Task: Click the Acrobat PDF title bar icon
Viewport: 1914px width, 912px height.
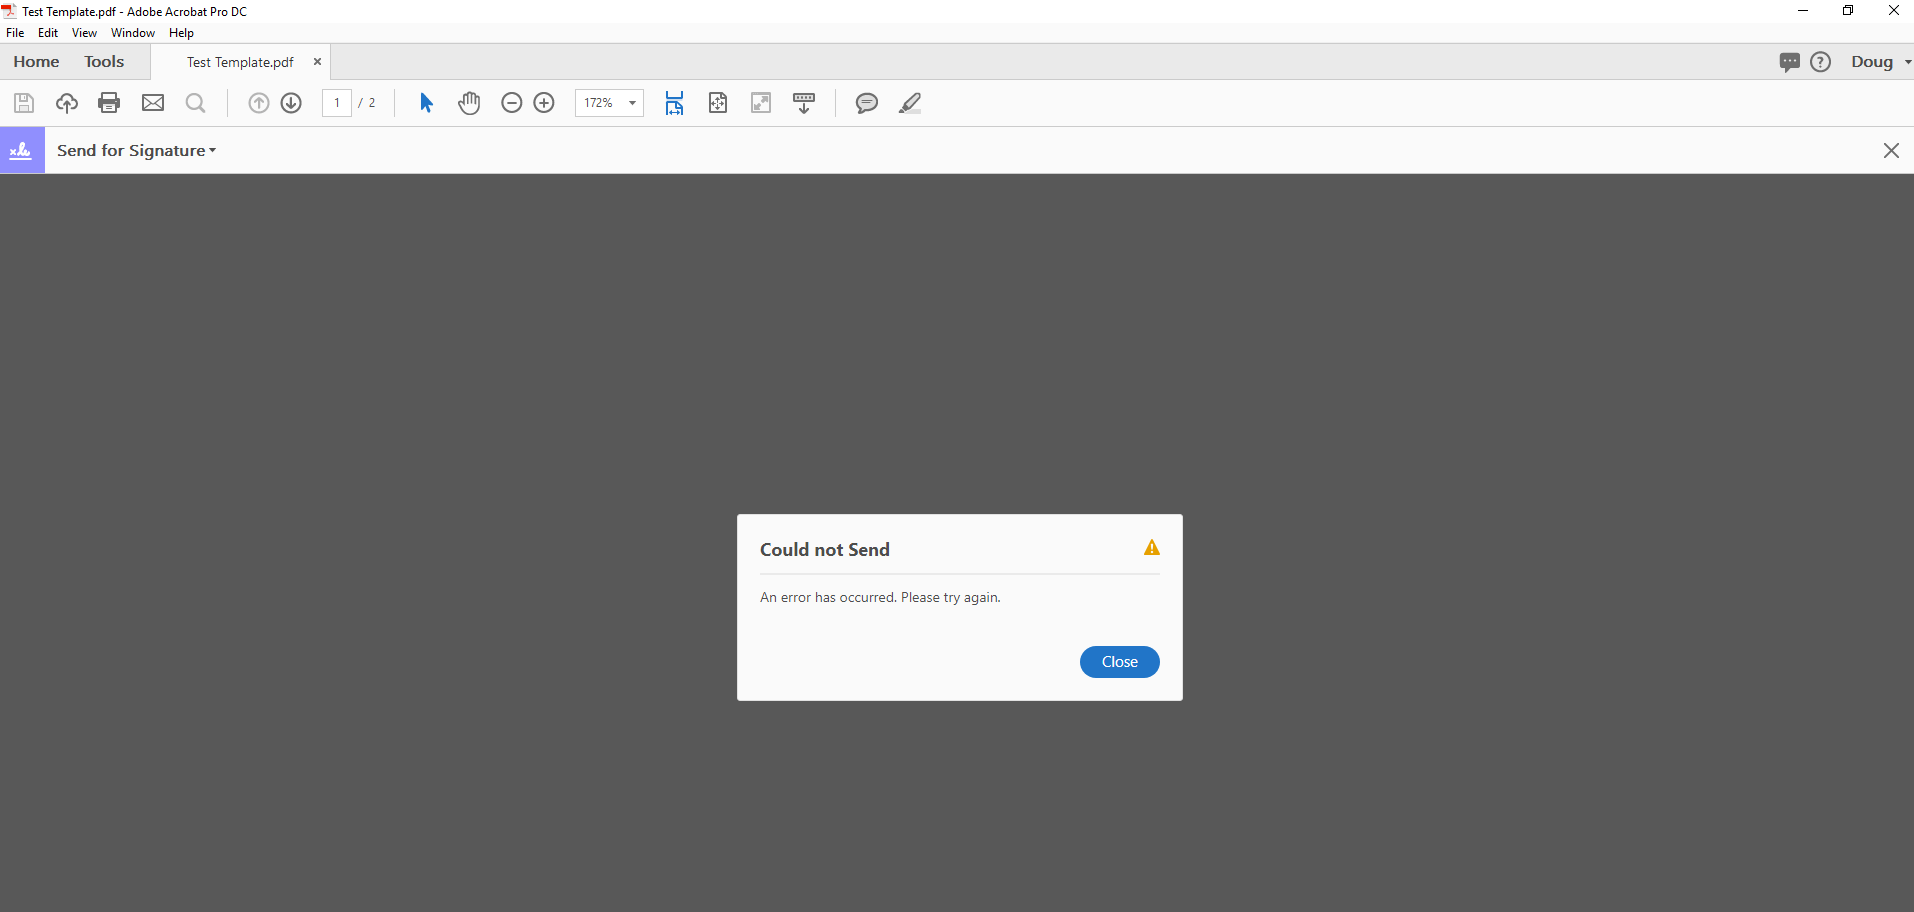Action: pyautogui.click(x=9, y=11)
